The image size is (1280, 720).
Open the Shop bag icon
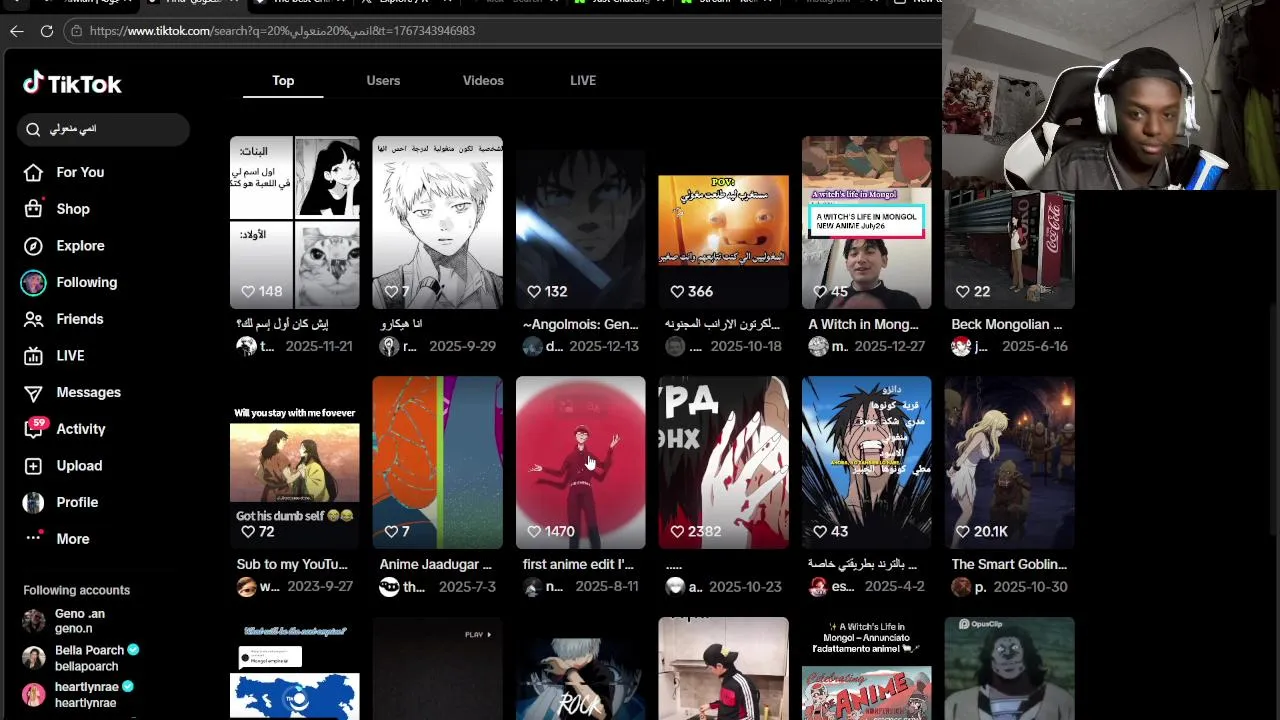(33, 209)
